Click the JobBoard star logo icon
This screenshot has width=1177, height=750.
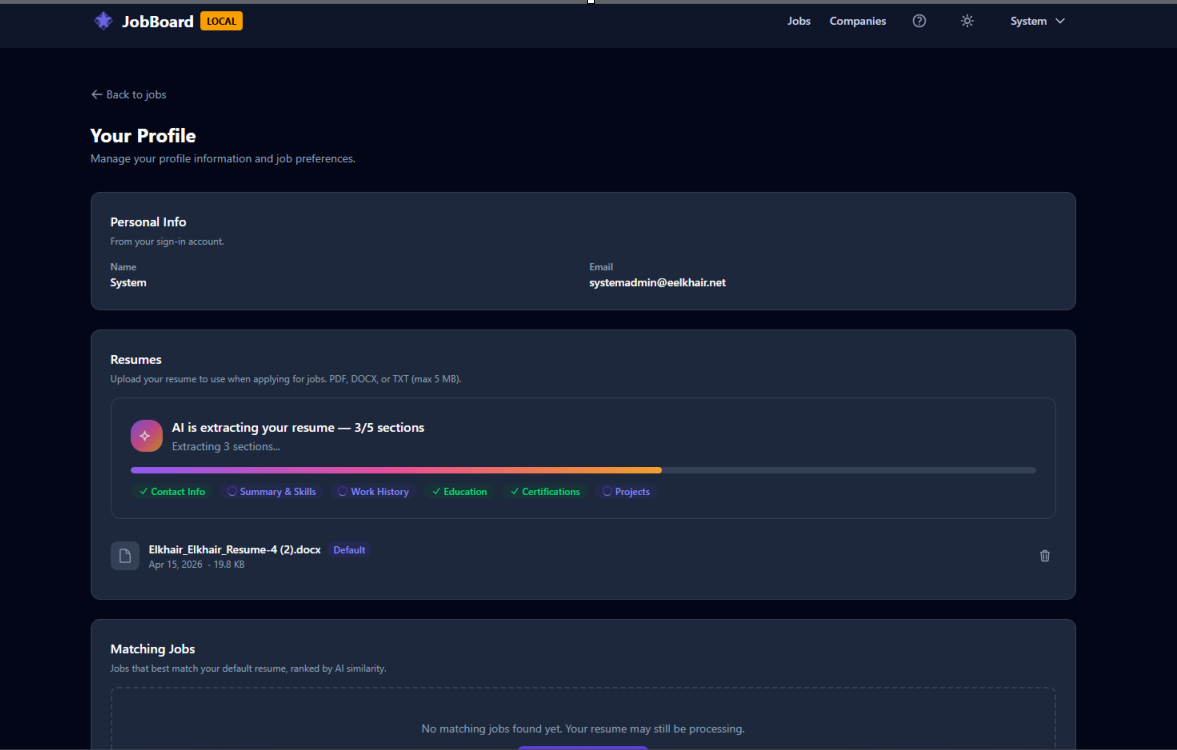point(103,21)
